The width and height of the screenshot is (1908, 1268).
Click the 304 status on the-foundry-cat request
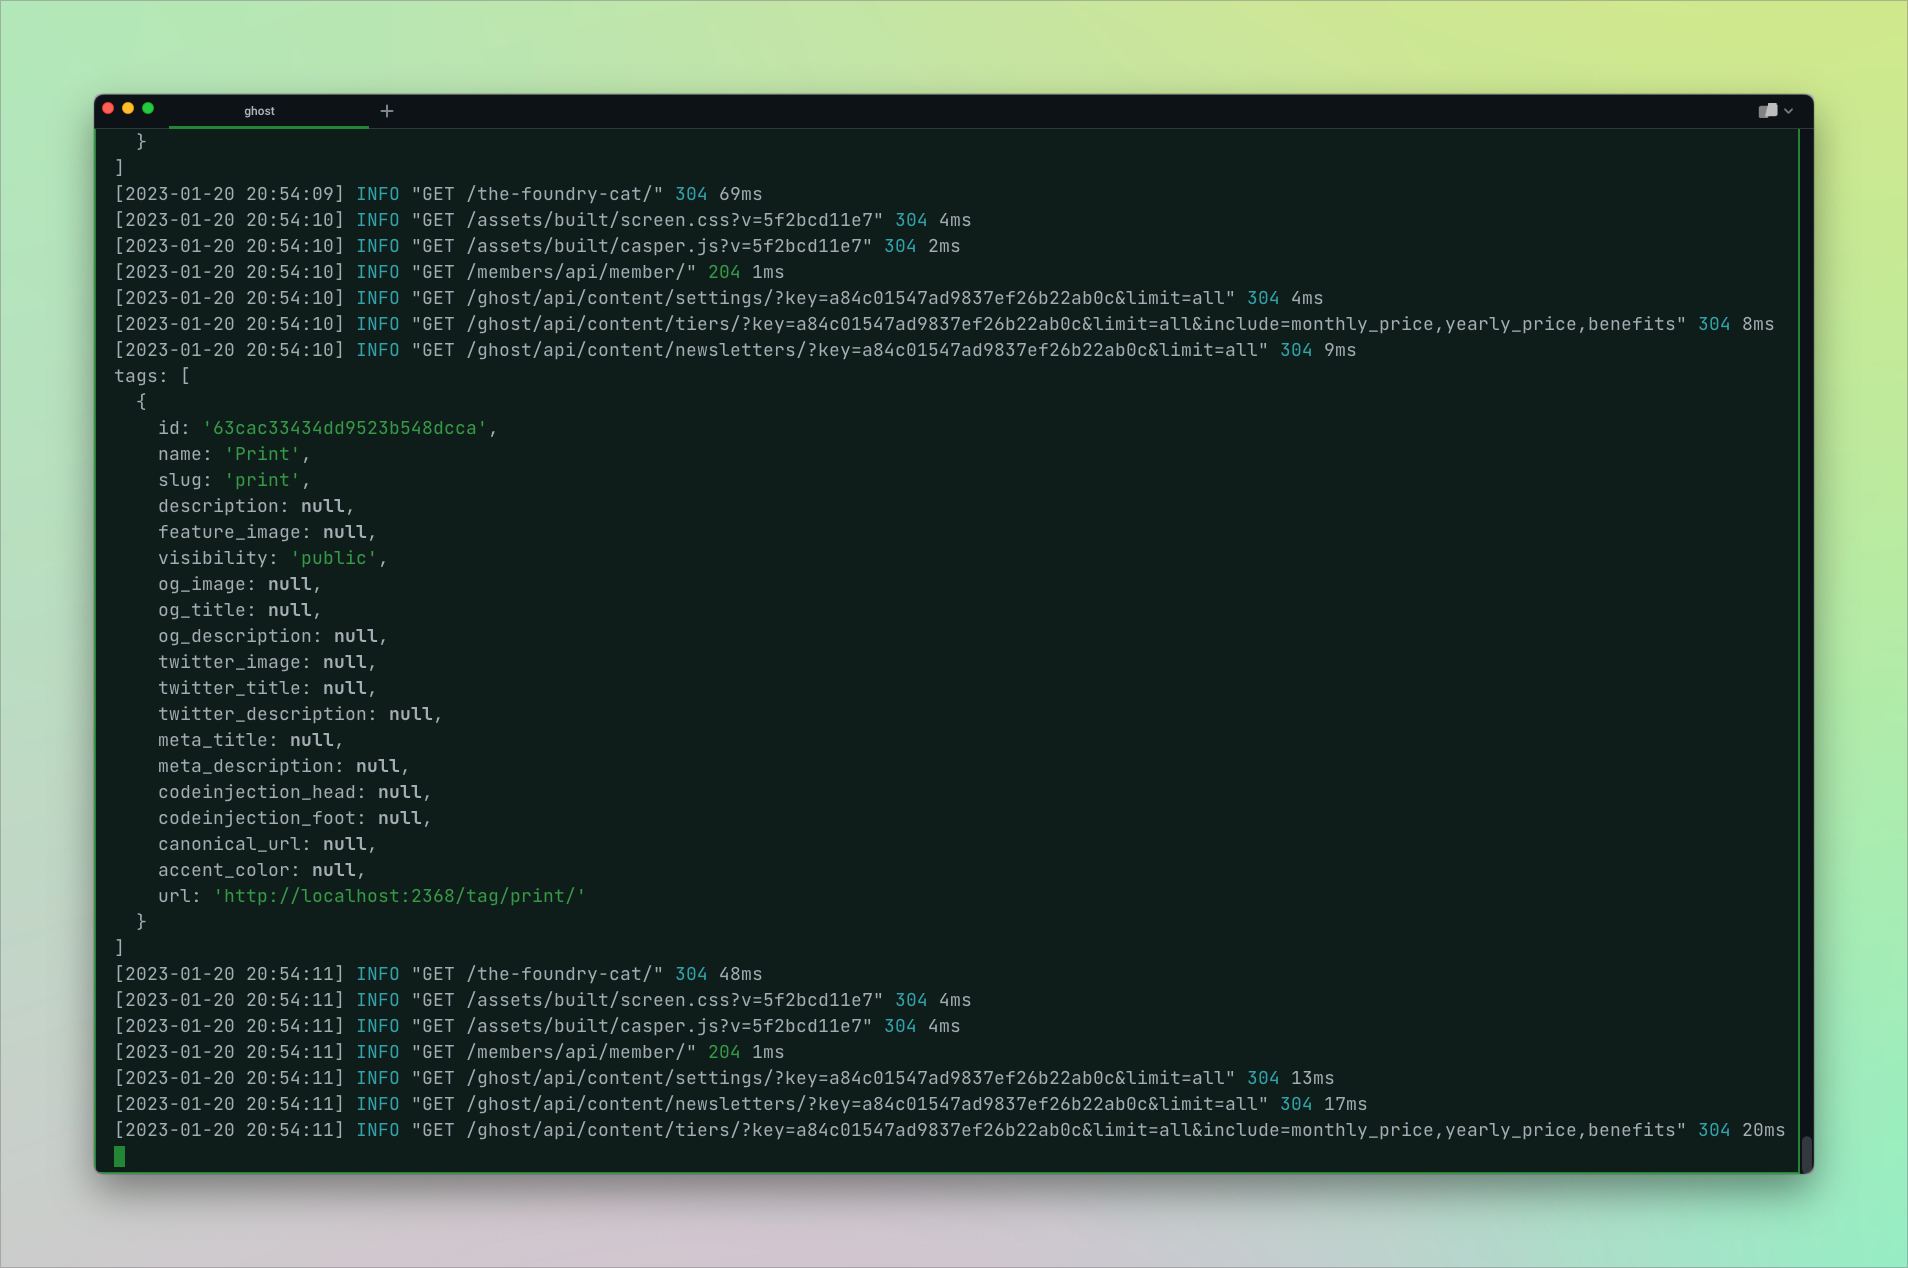pos(691,194)
